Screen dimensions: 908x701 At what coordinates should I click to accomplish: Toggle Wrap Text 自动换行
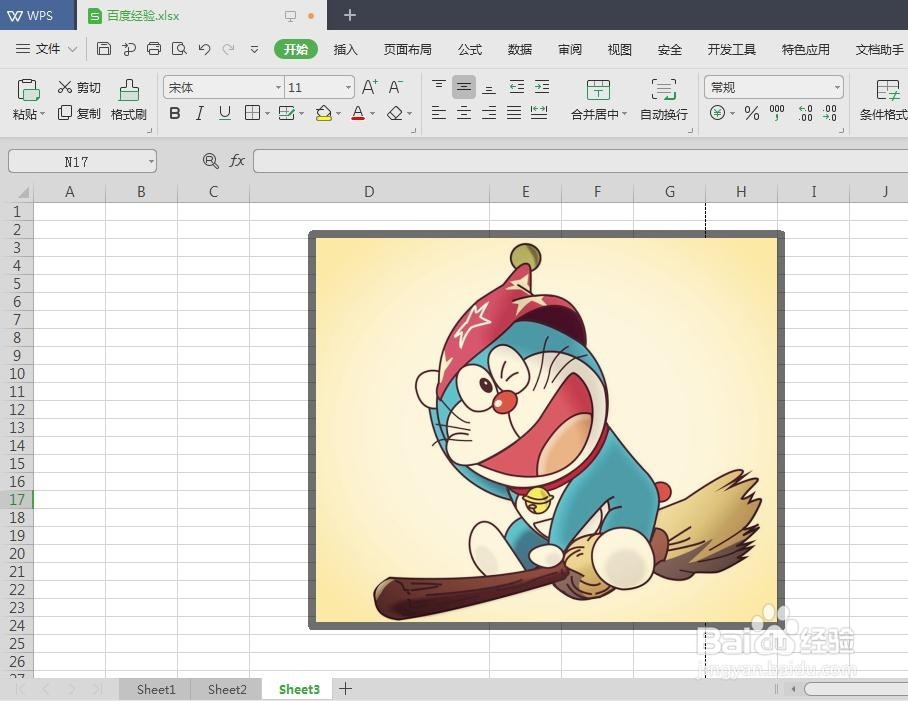pyautogui.click(x=664, y=100)
